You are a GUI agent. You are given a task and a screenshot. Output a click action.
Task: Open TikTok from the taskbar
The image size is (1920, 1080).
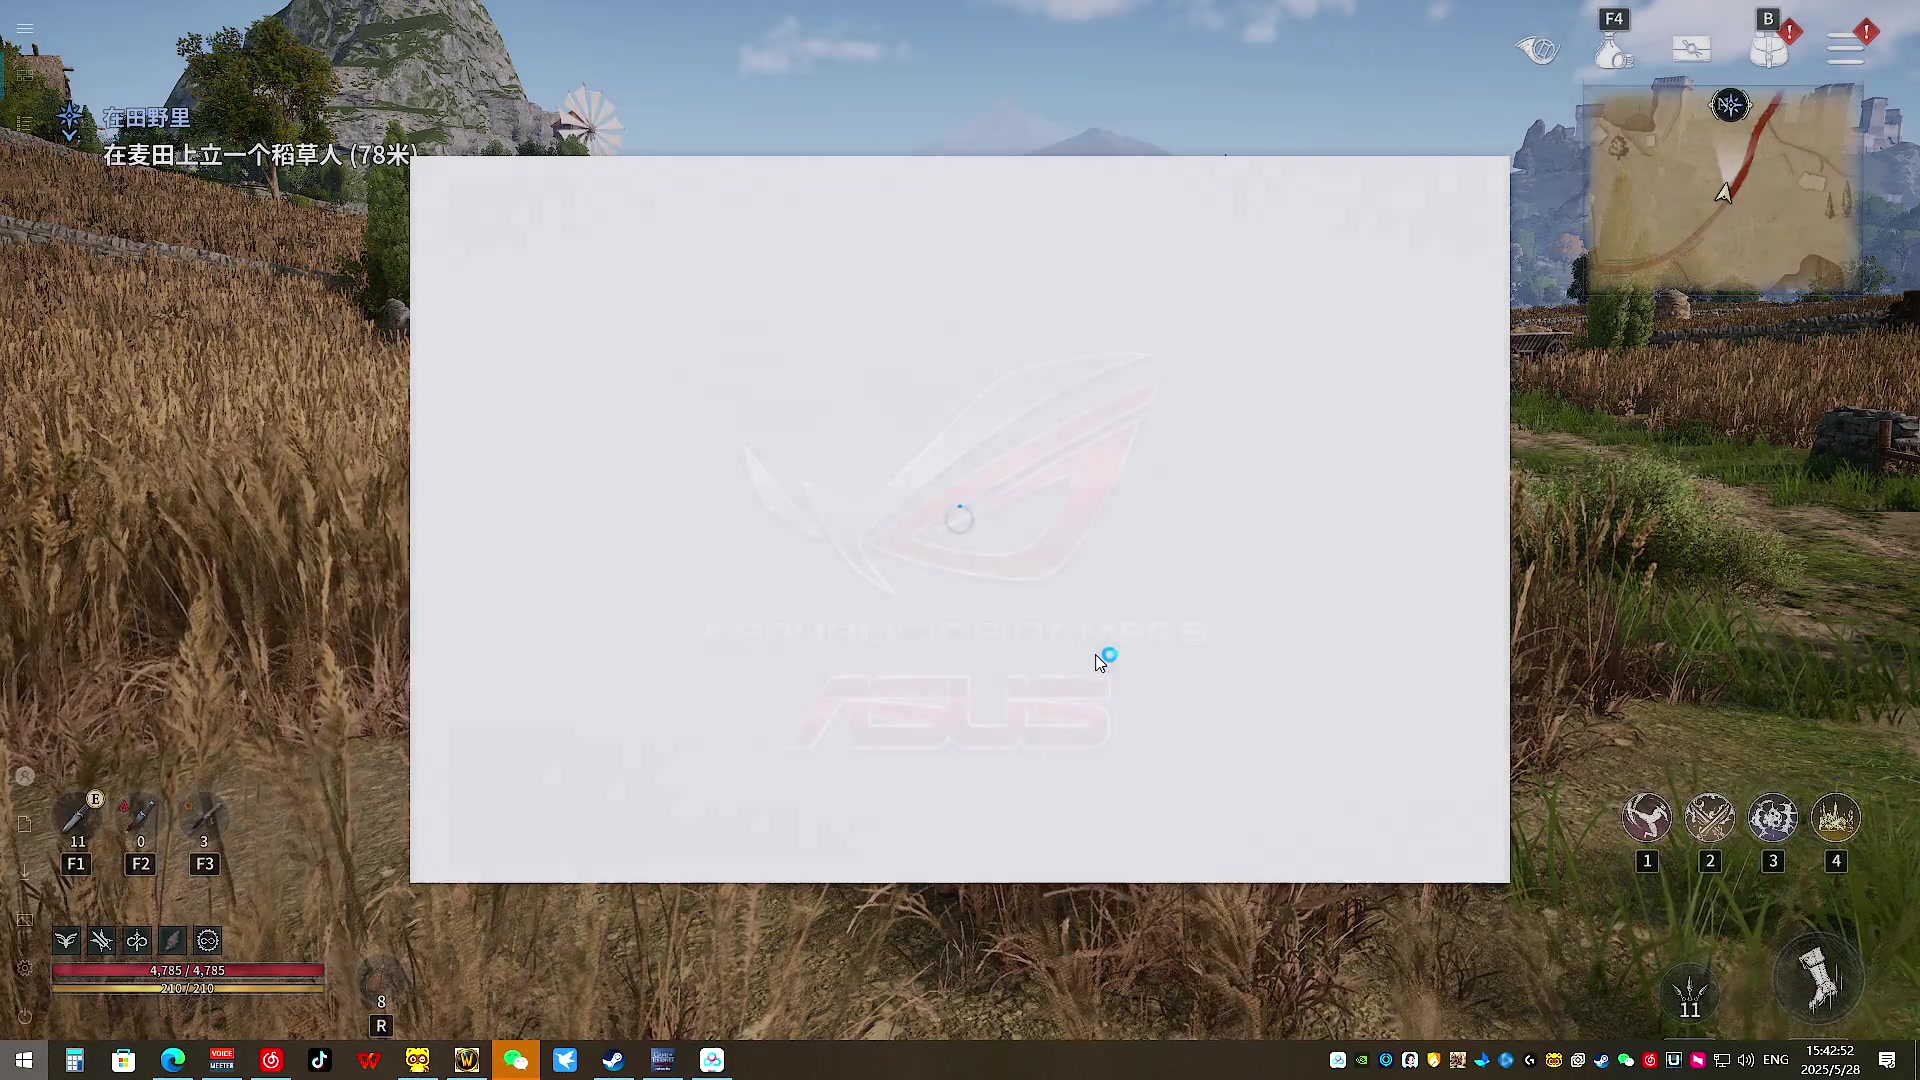pos(320,1060)
